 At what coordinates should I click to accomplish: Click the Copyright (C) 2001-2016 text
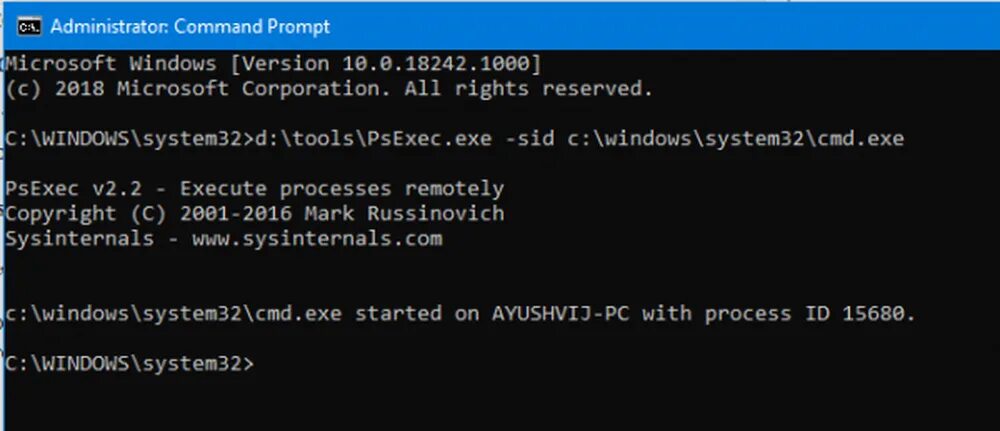[x=149, y=214]
